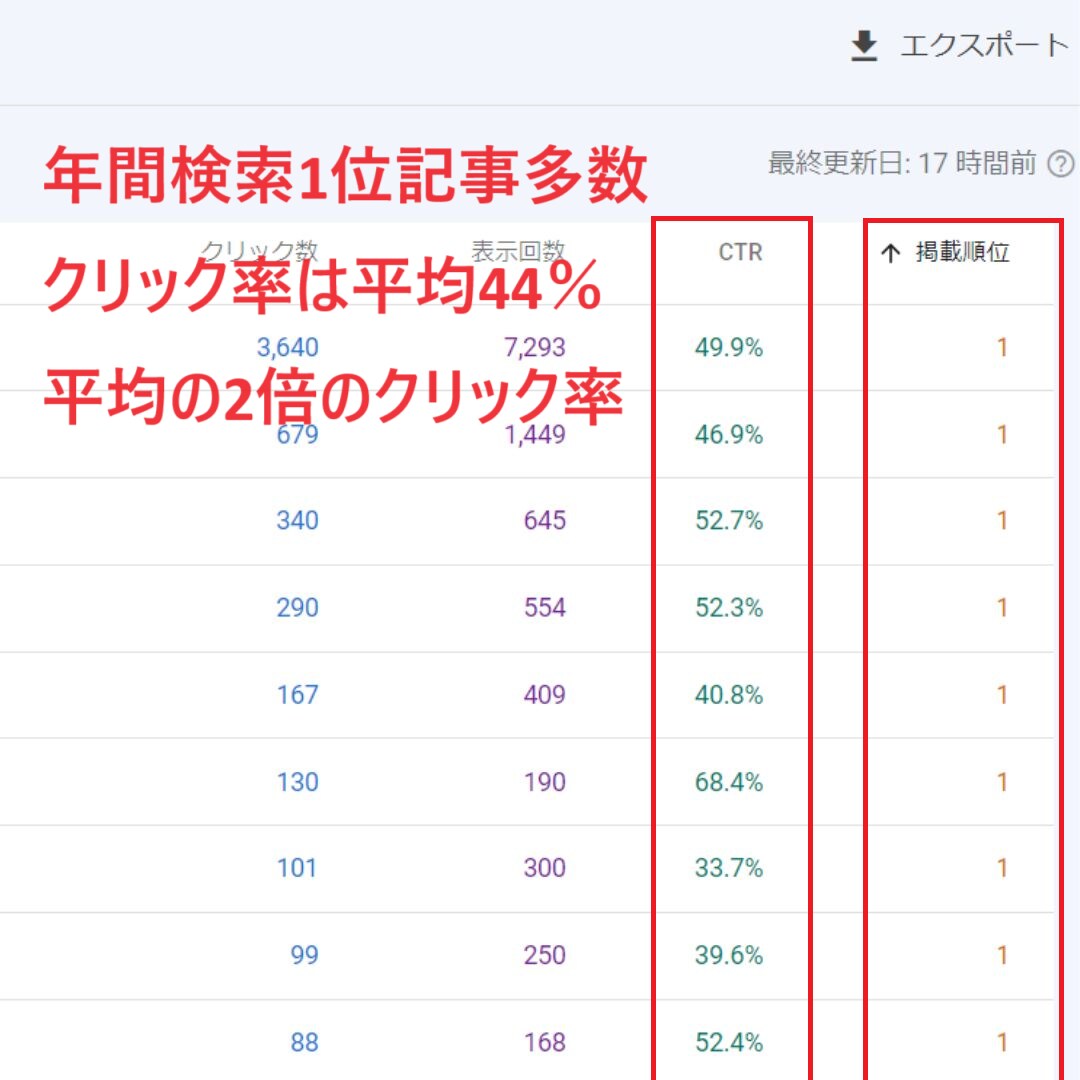Click the position 1 in the 33.7% row

[1002, 867]
